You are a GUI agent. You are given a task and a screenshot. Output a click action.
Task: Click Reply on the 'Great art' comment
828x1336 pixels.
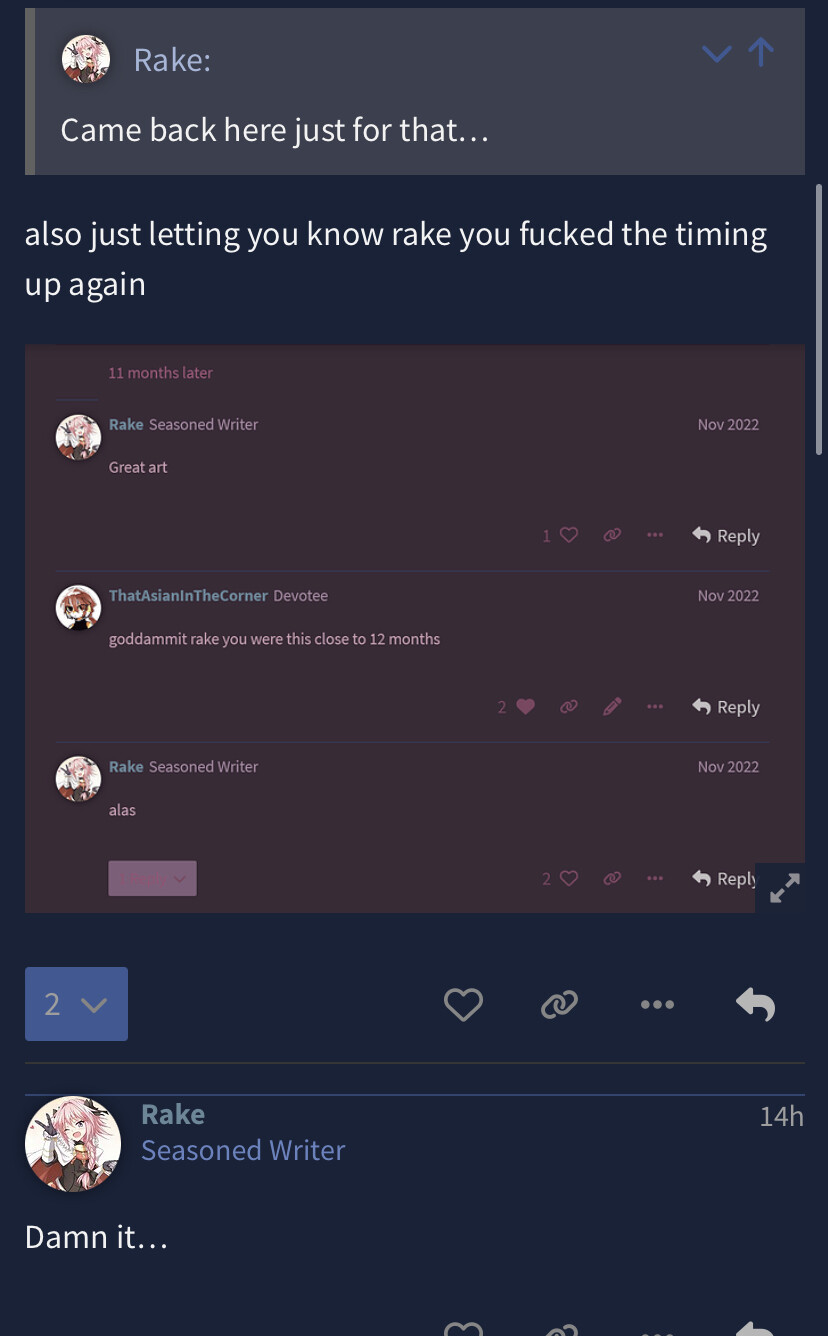click(726, 536)
